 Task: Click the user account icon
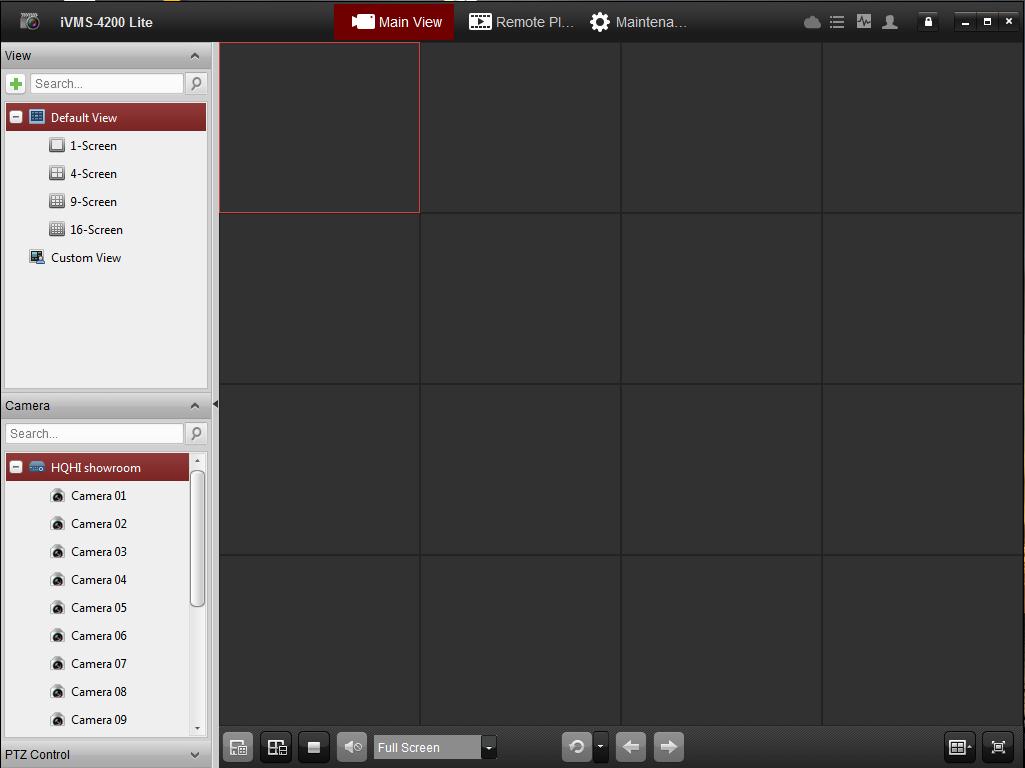890,22
